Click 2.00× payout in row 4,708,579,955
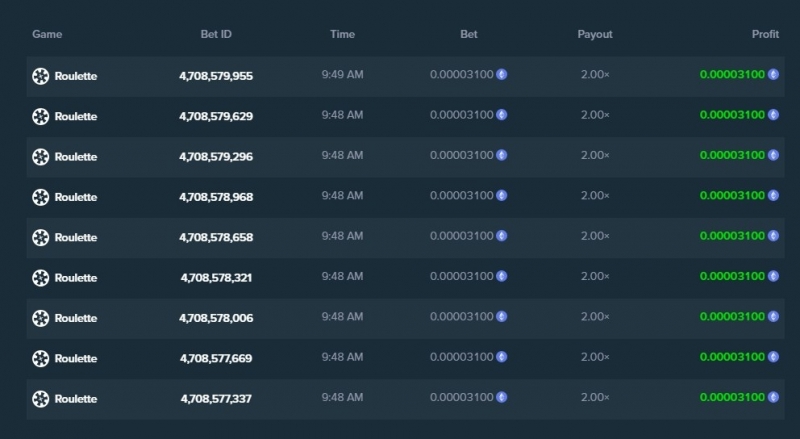 pos(595,75)
